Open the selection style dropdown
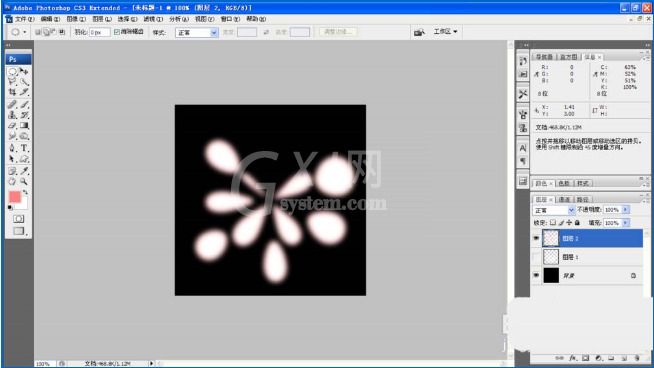Image resolution: width=654 pixels, height=368 pixels. point(196,33)
